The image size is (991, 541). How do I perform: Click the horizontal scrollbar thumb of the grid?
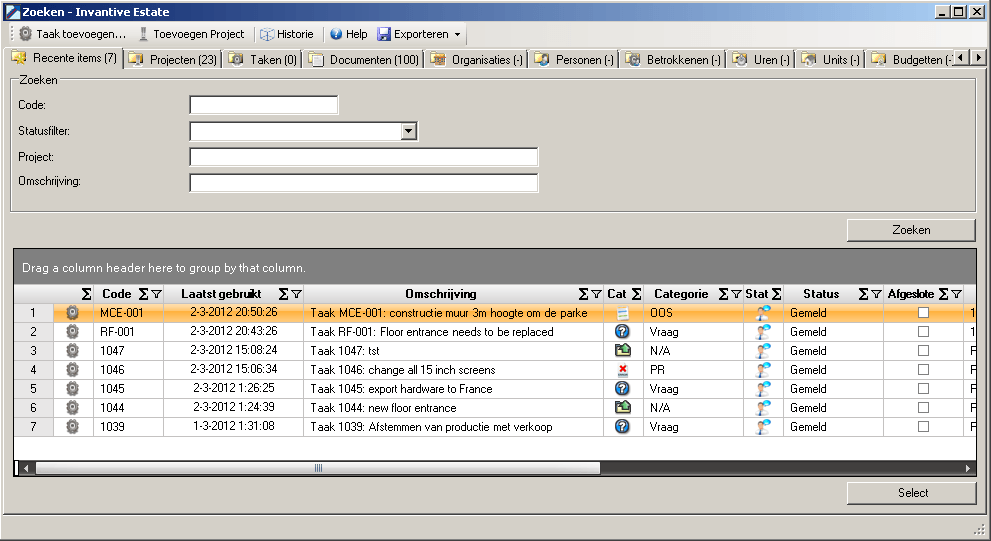(x=318, y=468)
